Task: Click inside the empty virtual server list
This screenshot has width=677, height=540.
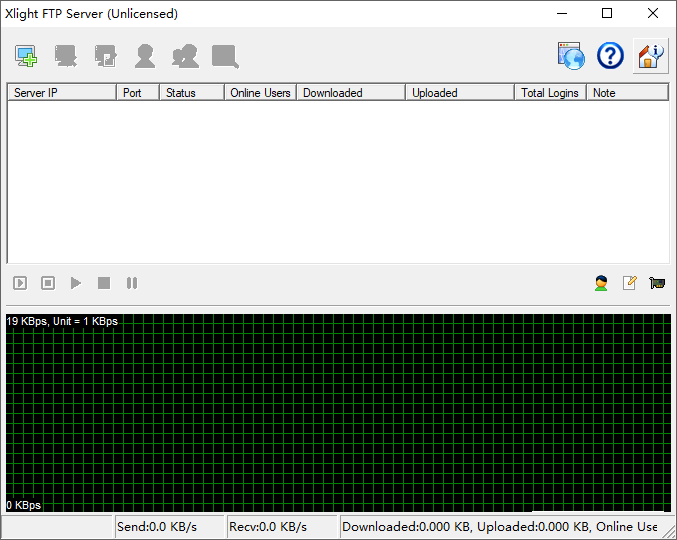Action: (338, 182)
